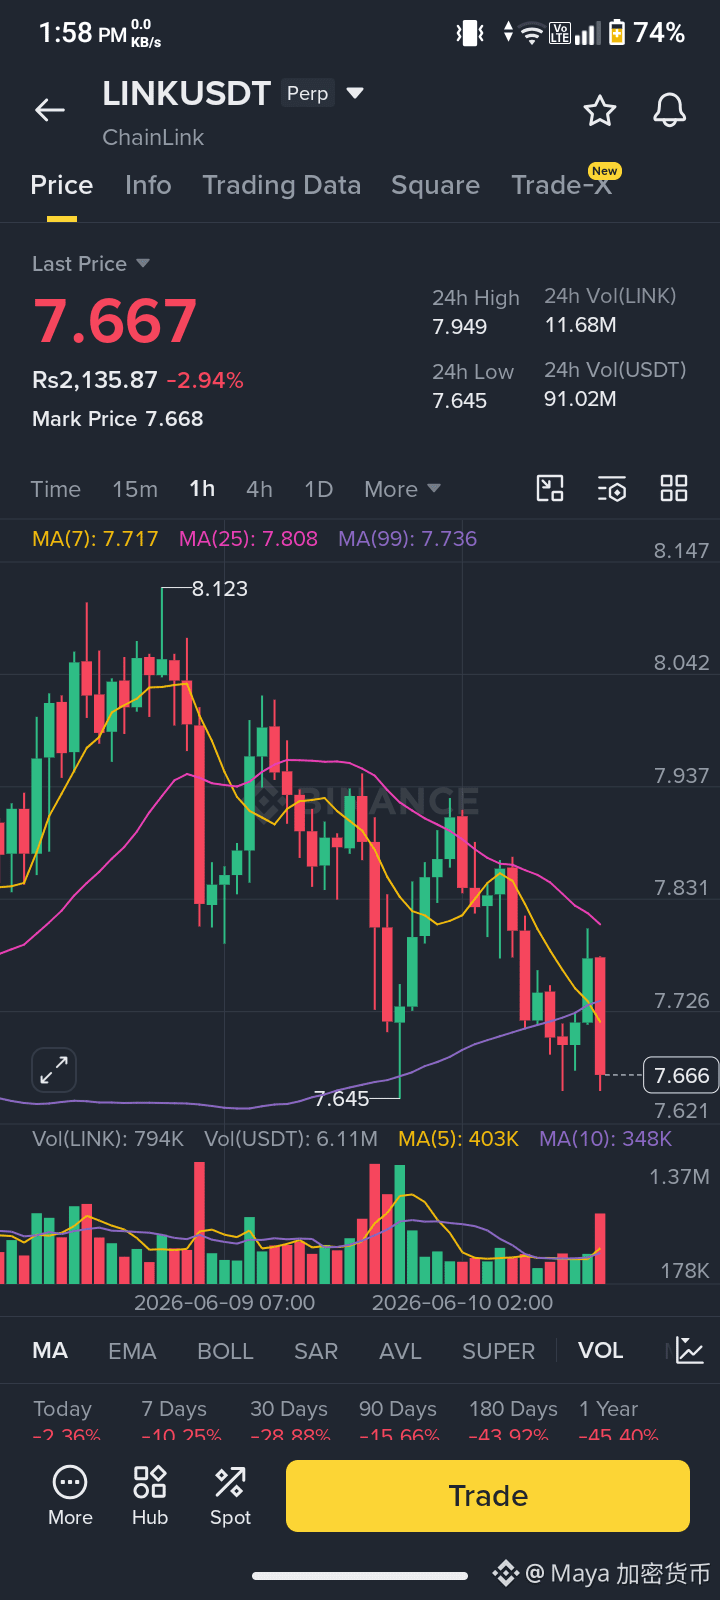This screenshot has width=720, height=1600.
Task: Select the 15m chart interval
Action: tap(135, 489)
